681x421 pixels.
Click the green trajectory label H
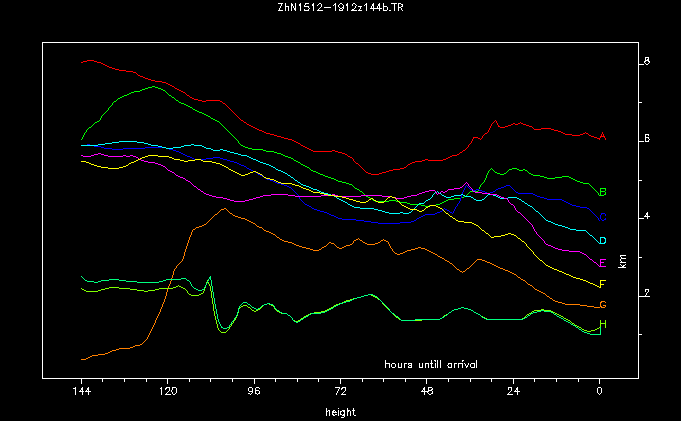click(x=602, y=324)
